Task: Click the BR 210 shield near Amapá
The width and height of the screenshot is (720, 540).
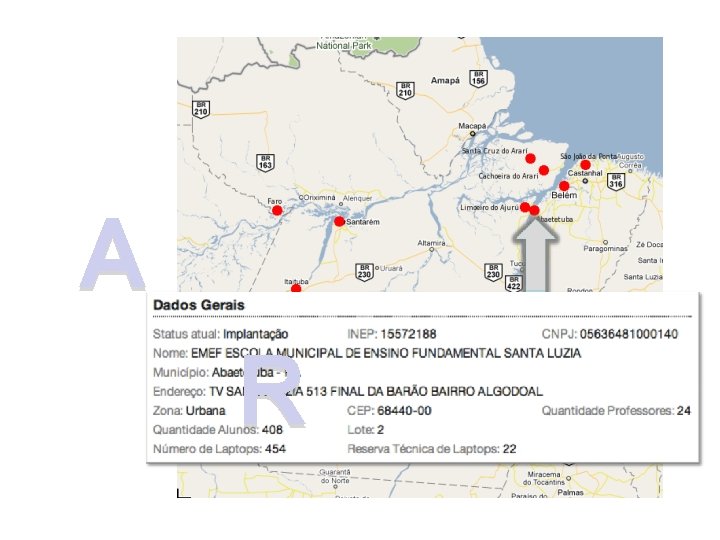Action: pos(405,90)
